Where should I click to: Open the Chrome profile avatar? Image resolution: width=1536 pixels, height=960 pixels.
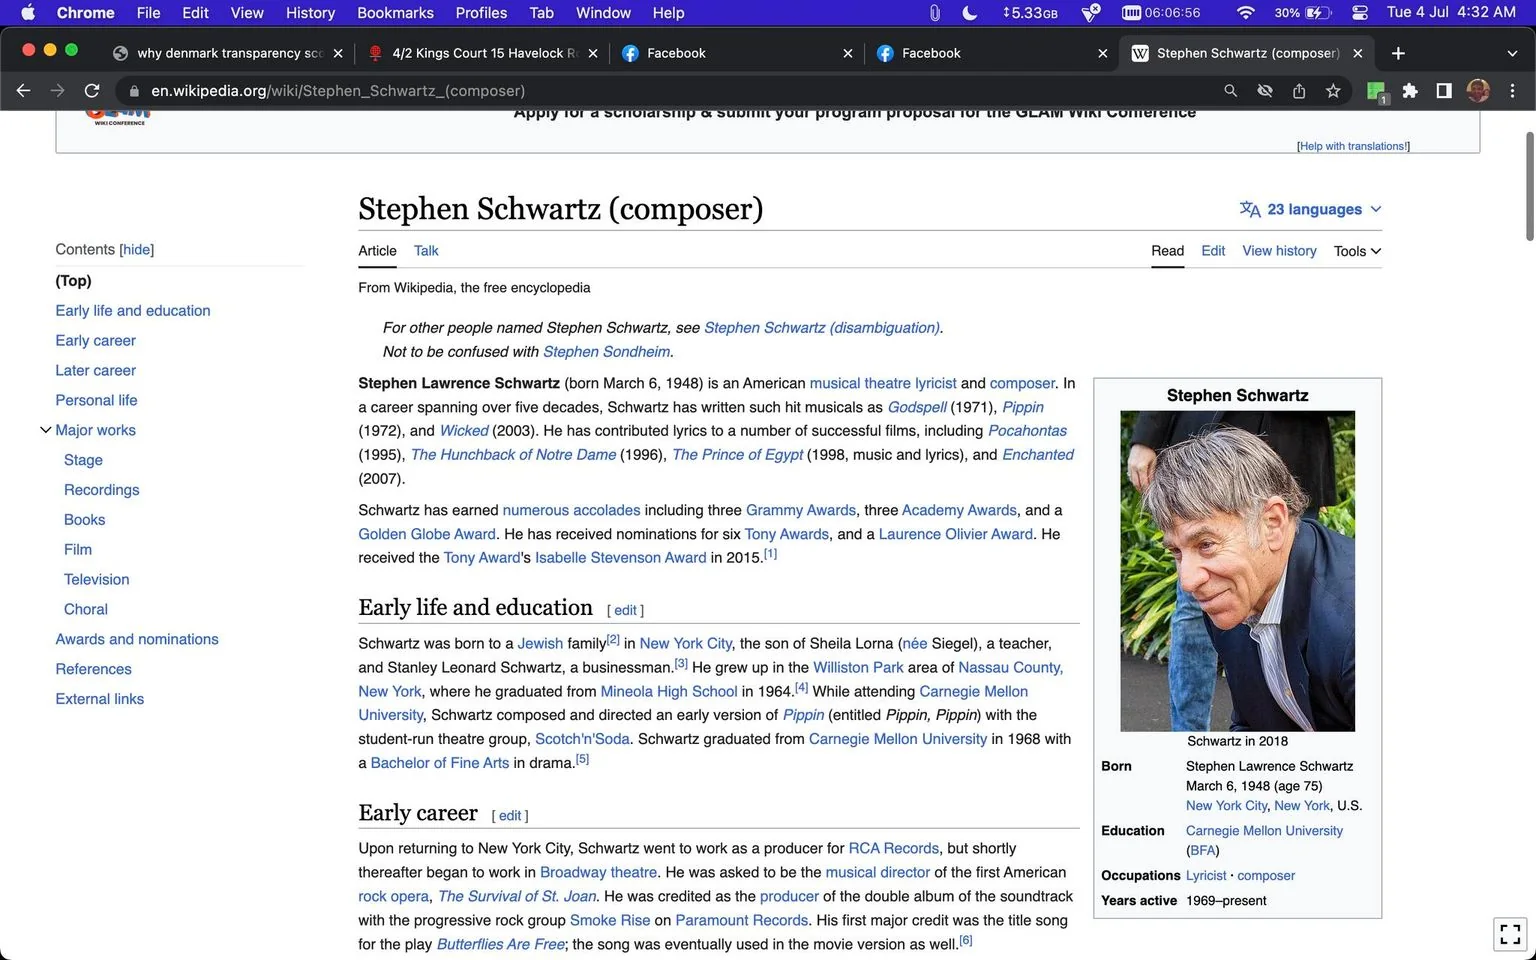(x=1478, y=91)
